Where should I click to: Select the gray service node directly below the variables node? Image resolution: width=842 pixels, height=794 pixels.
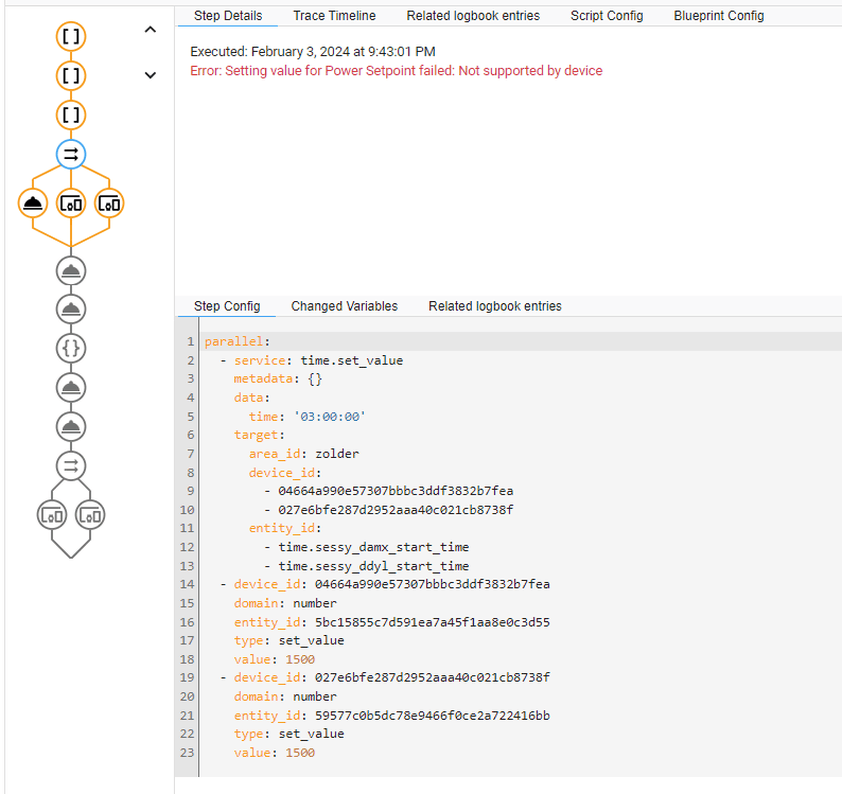pyautogui.click(x=71, y=388)
